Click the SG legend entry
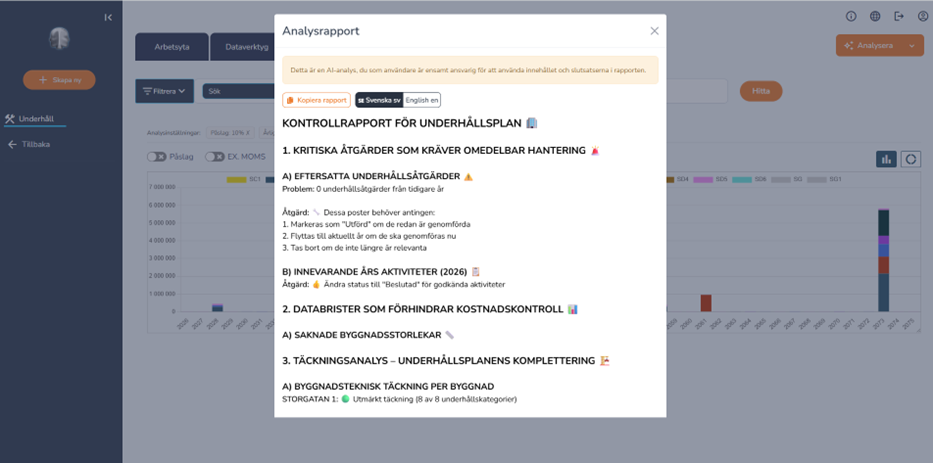The height and width of the screenshot is (463, 933). [789, 179]
